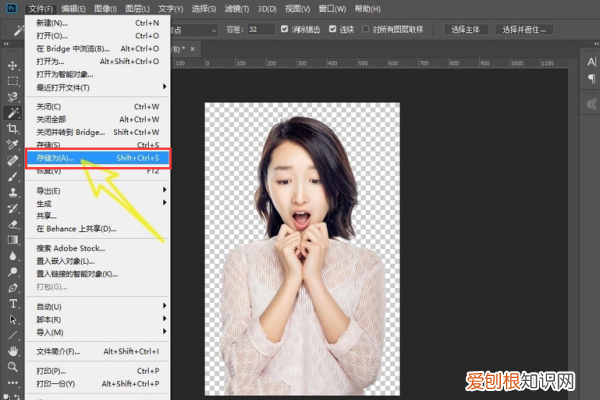The height and width of the screenshot is (400, 600).
Task: Select the Rectangular Marquee tool
Action: [x=13, y=81]
